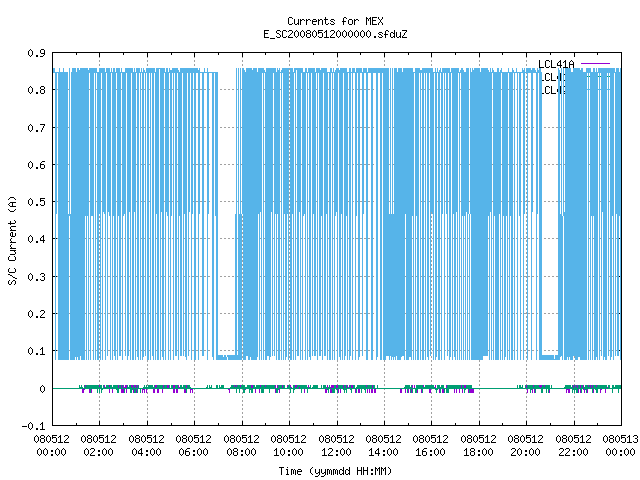The height and width of the screenshot is (480, 640).
Task: Click the 06:00 time tick label
Action: (x=193, y=452)
